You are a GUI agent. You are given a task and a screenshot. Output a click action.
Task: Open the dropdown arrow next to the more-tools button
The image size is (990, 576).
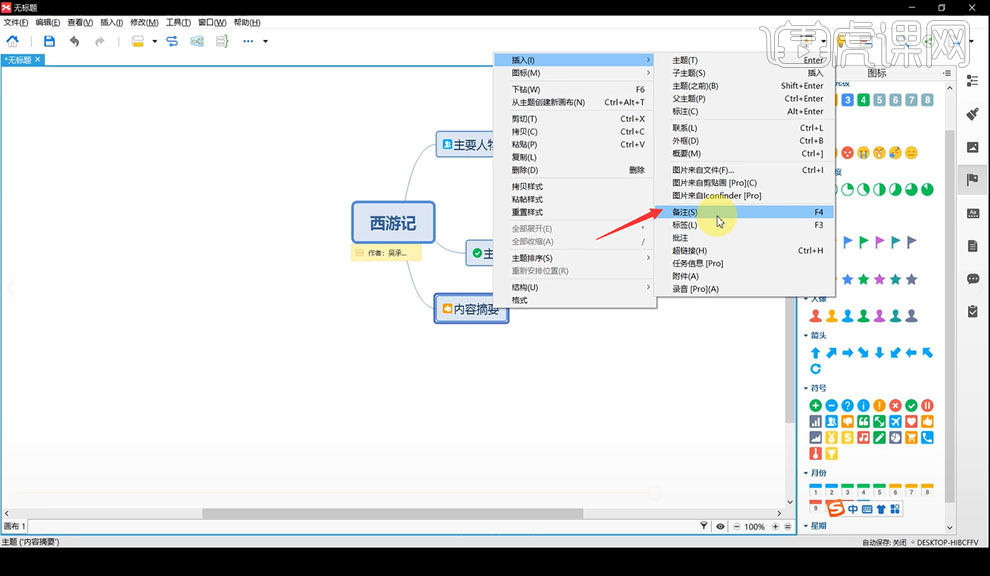point(264,41)
